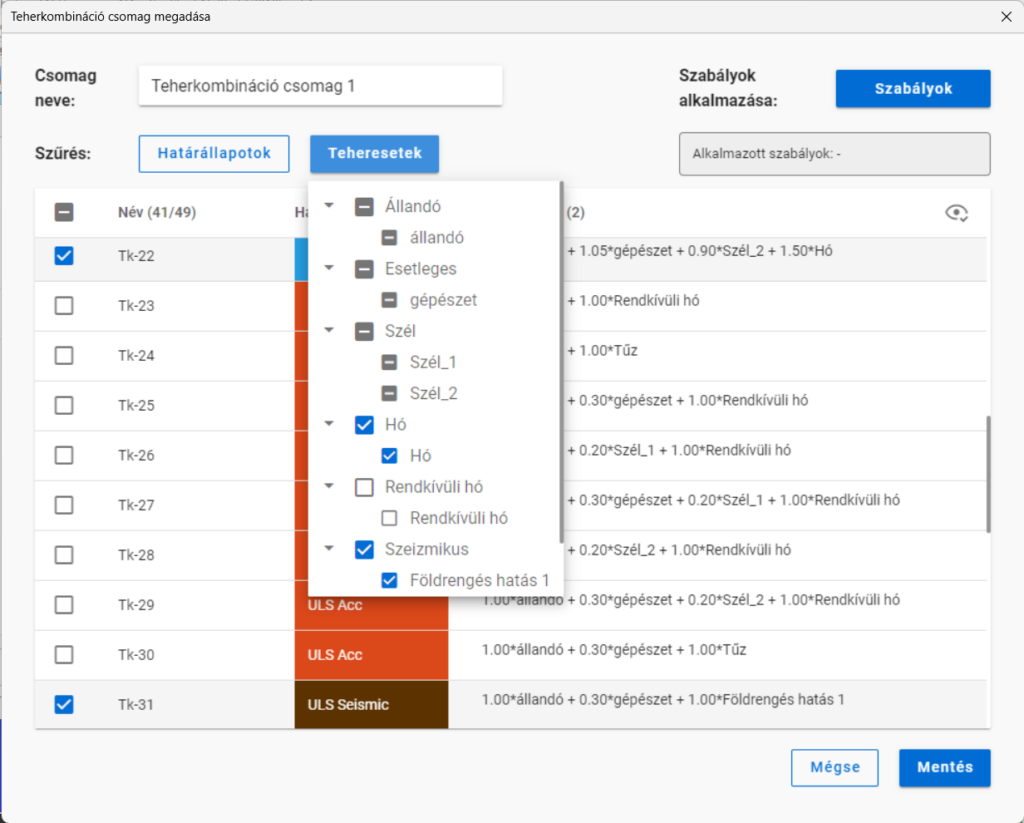Open the Határállapotok filter
The image size is (1024, 823).
214,153
